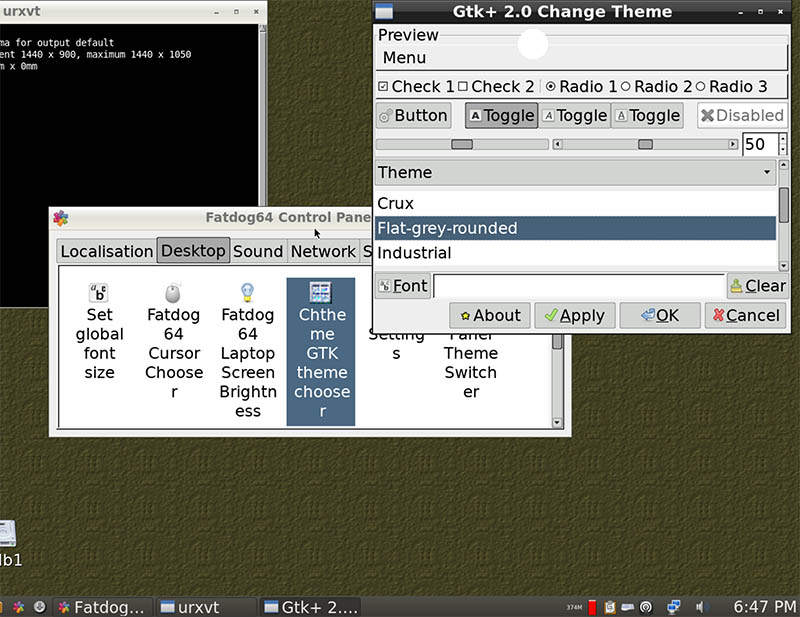800x617 pixels.
Task: Click the spin box value 50
Action: [x=760, y=144]
